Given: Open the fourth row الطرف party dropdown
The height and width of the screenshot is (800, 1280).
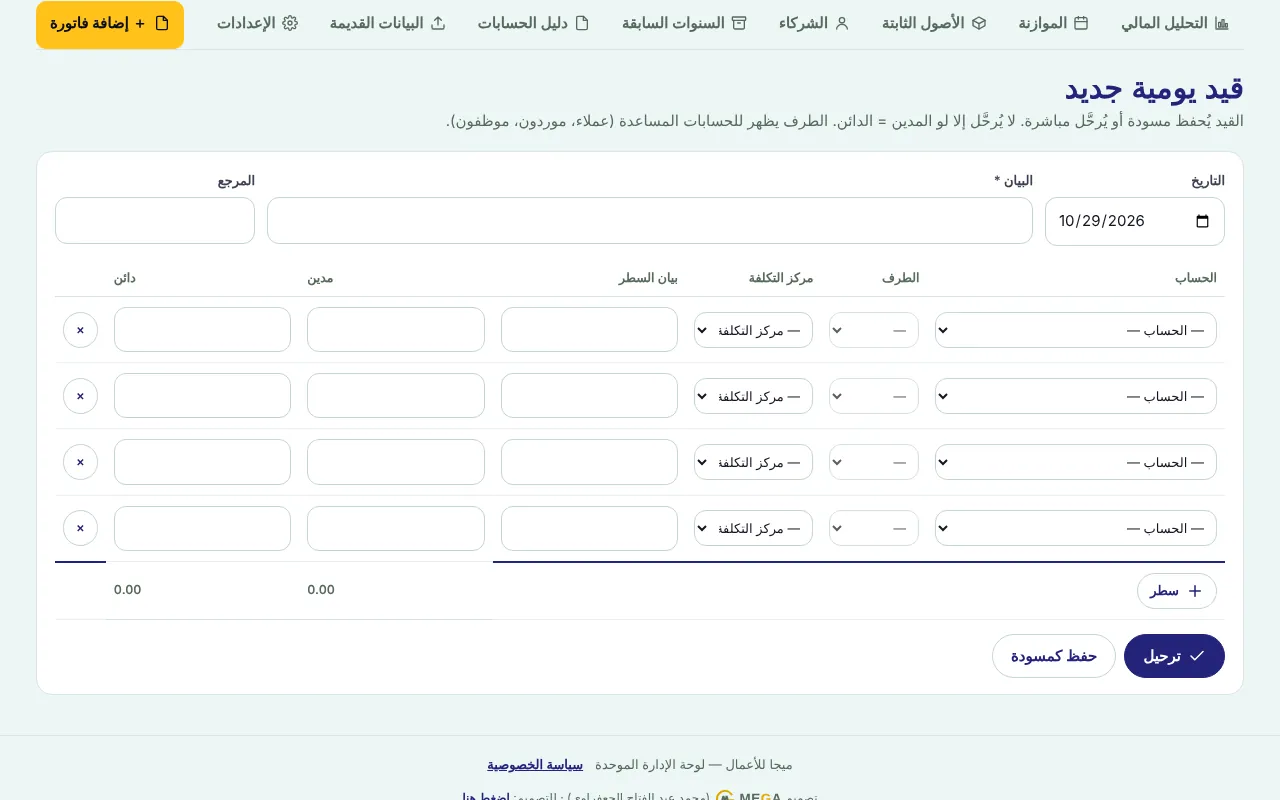Looking at the screenshot, I should coord(874,528).
